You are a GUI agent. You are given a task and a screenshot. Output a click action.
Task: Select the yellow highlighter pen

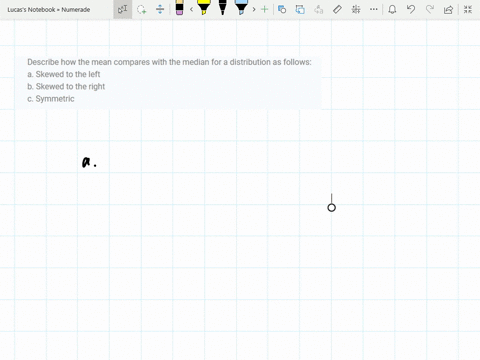(204, 7)
